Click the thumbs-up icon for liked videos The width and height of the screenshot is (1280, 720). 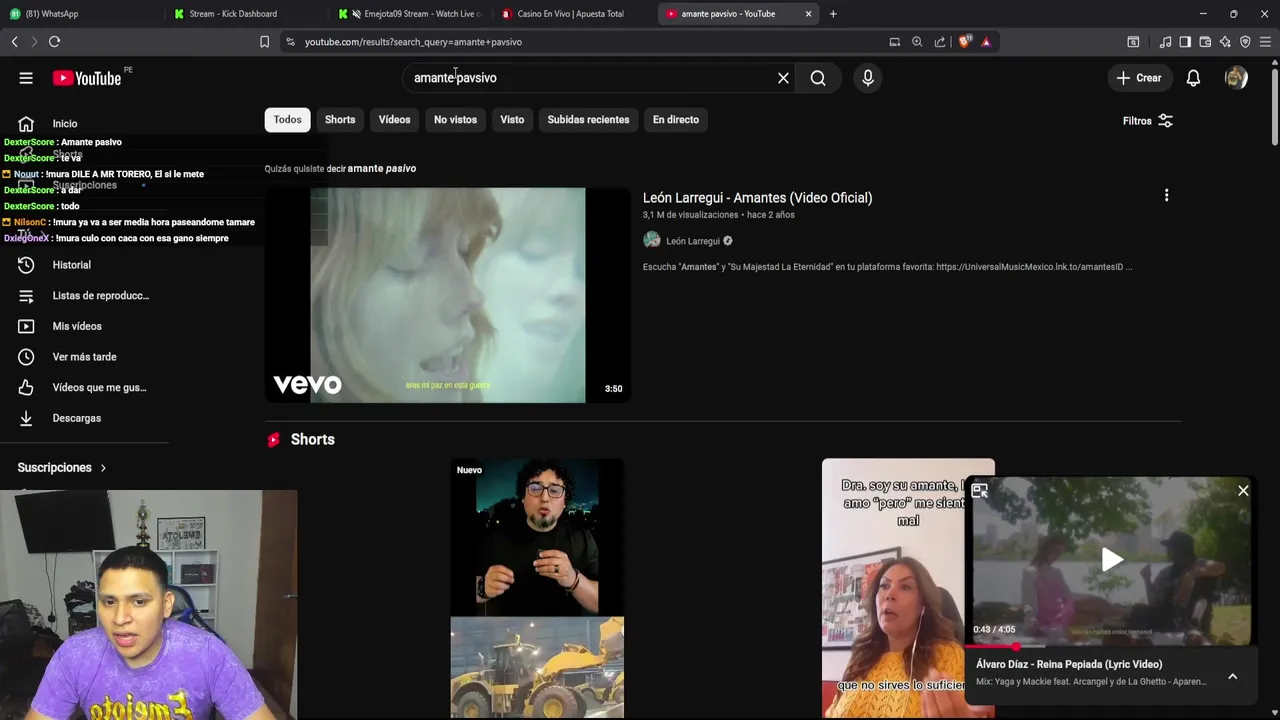pyautogui.click(x=26, y=387)
